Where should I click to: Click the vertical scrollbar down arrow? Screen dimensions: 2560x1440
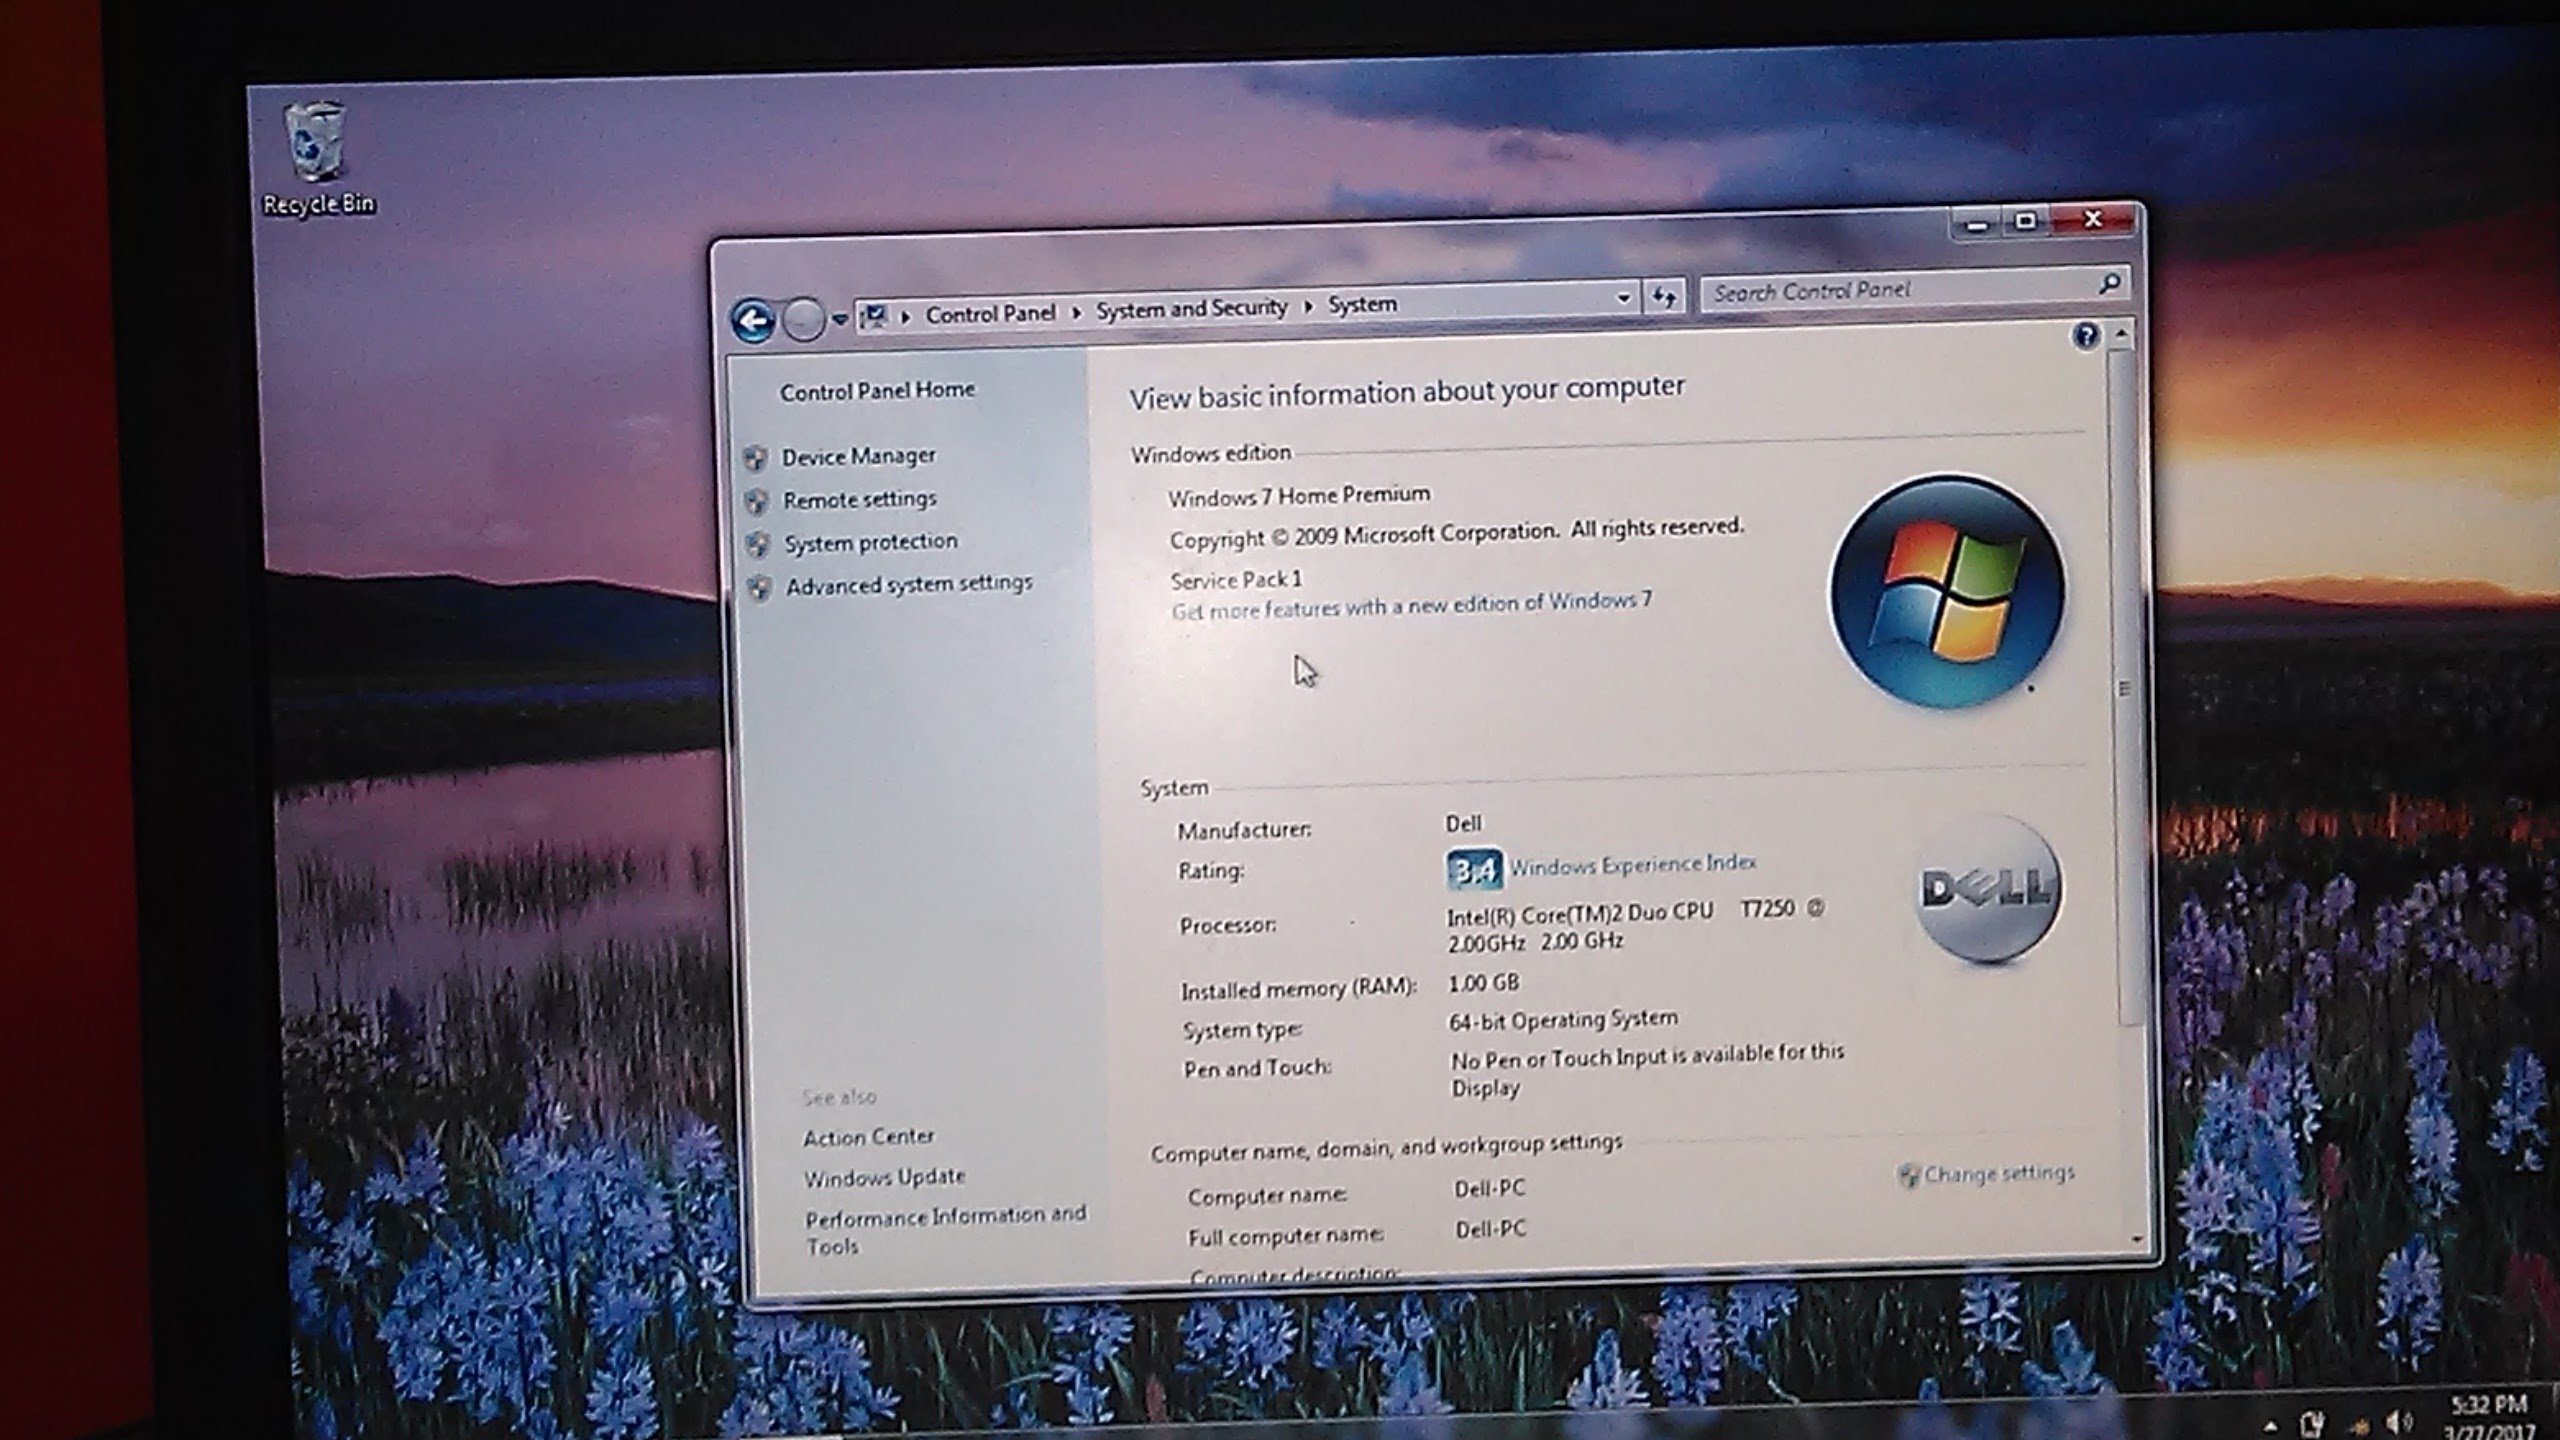2137,1240
